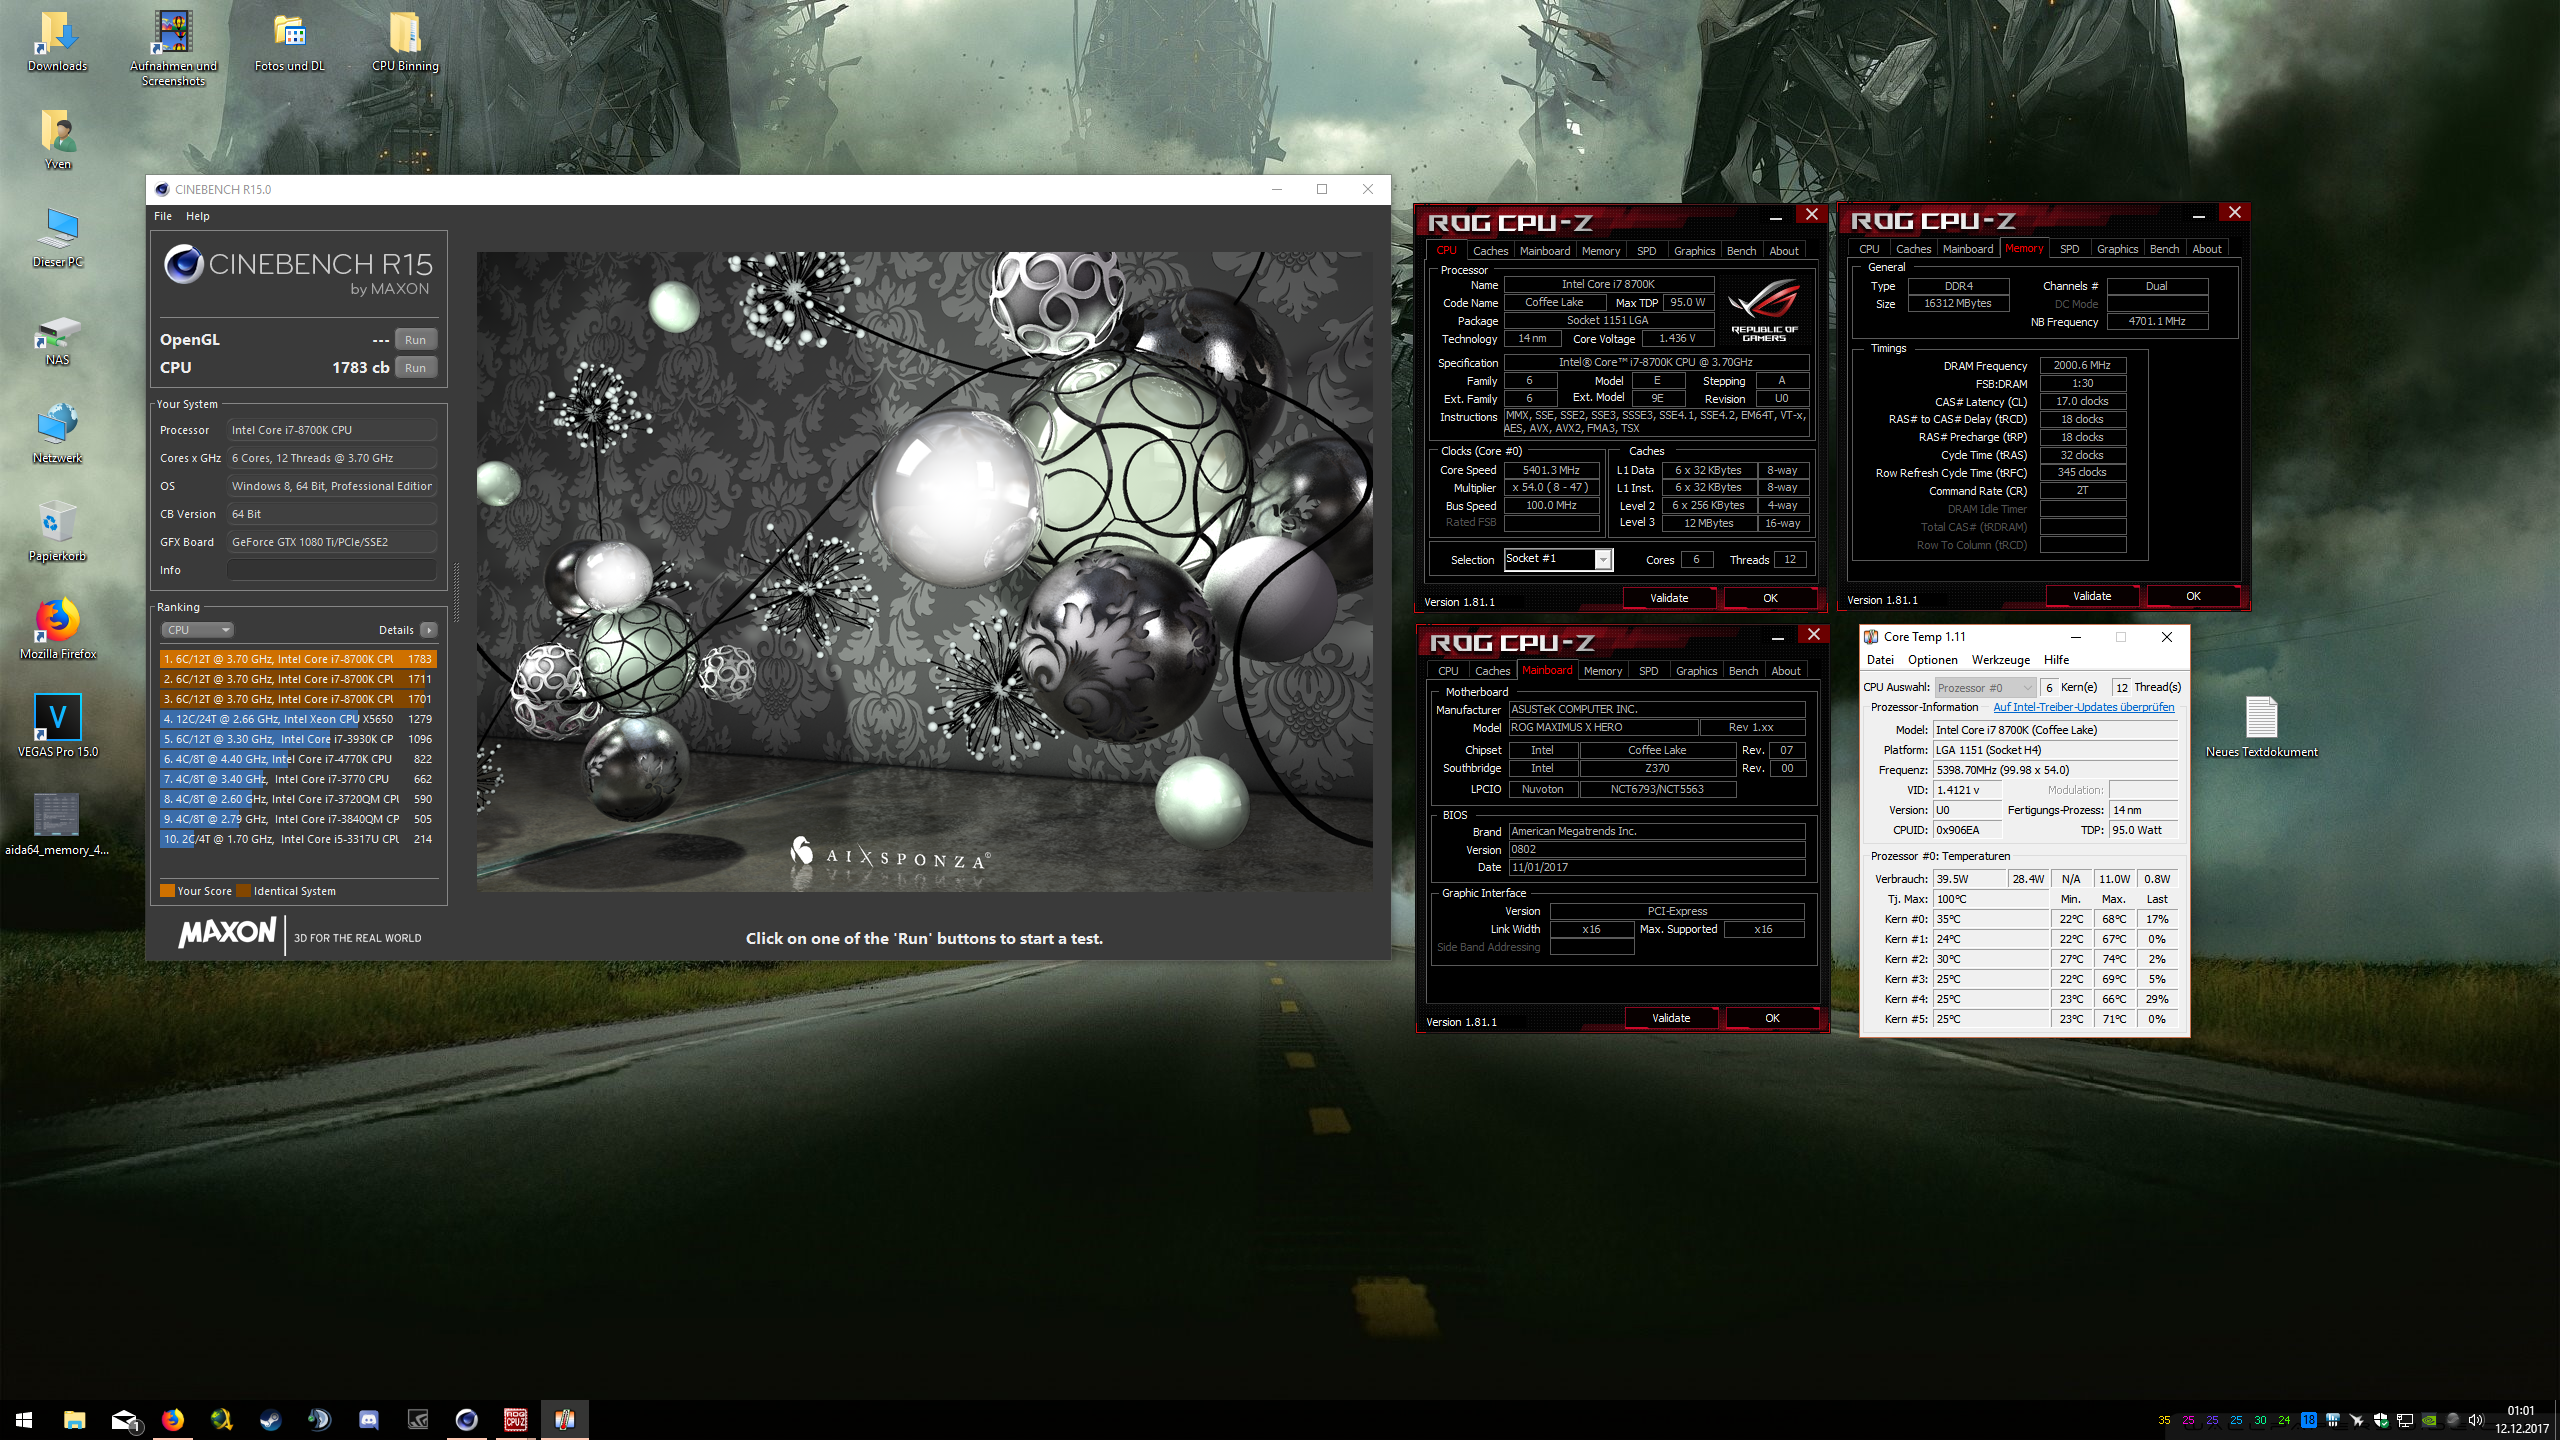This screenshot has height=1440, width=2560.
Task: Open Core Temp Datei menu
Action: coord(1880,660)
